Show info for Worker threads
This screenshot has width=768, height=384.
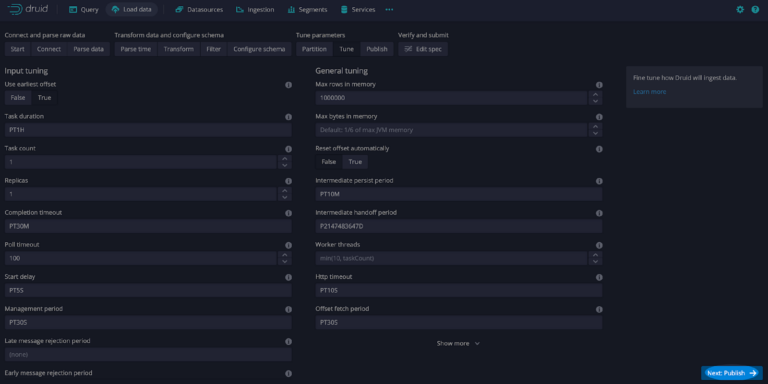click(599, 245)
